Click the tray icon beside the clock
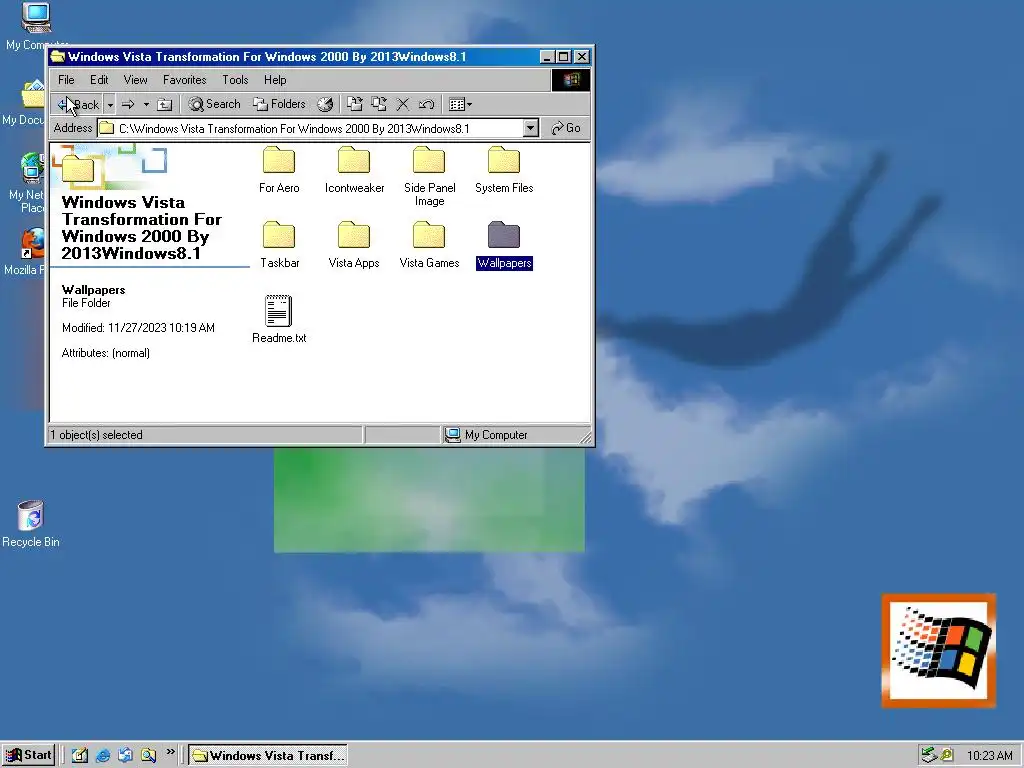The width and height of the screenshot is (1024, 768). 947,756
